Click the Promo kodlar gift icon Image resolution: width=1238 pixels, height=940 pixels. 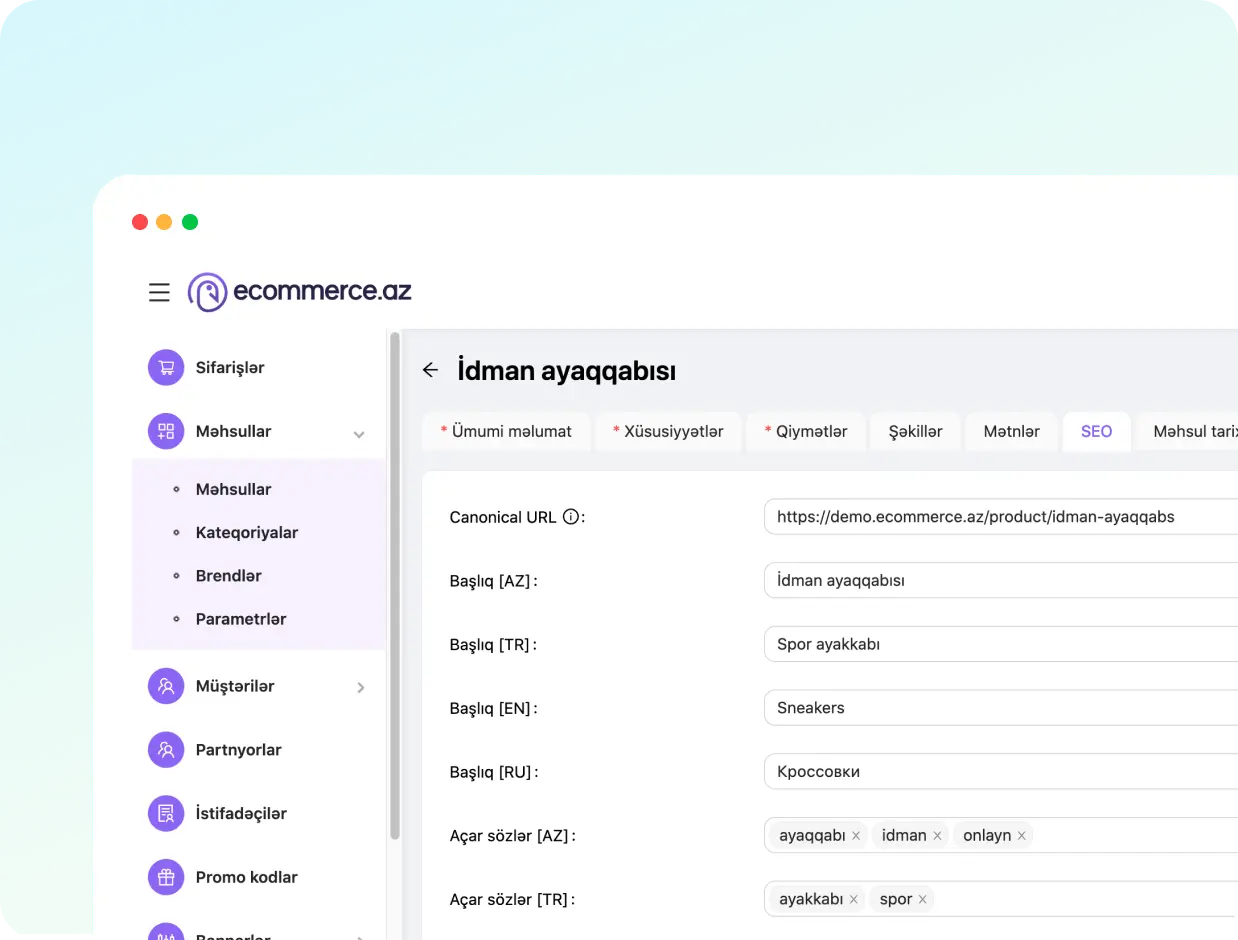click(x=166, y=877)
